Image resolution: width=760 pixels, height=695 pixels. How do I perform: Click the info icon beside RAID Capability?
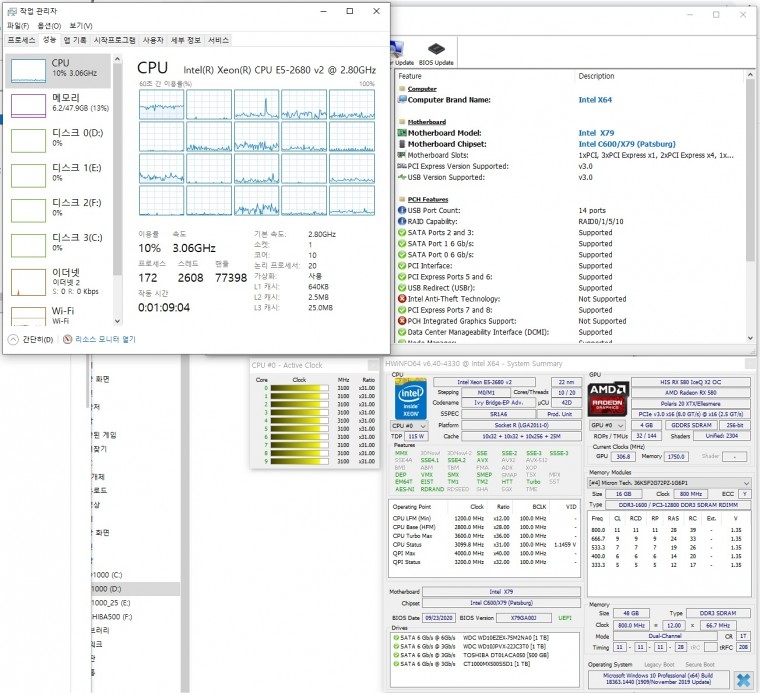402,221
